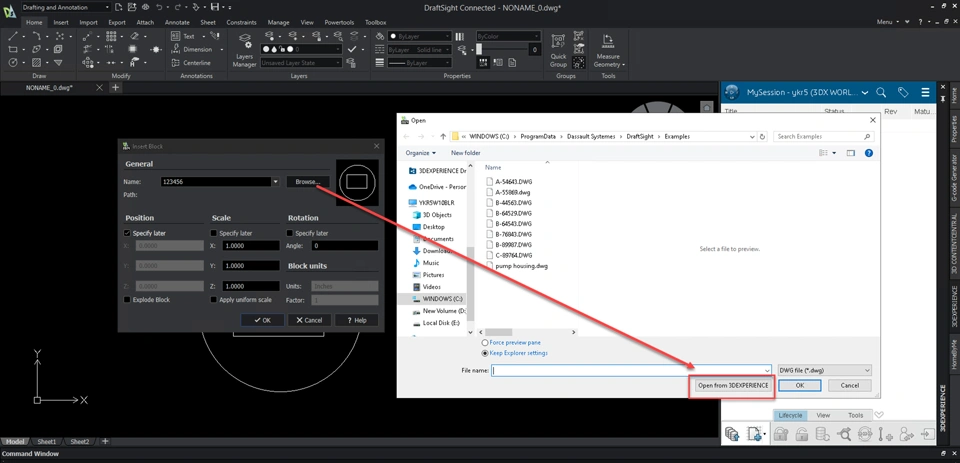
Task: Open the DWG file type dropdown
Action: 823,371
